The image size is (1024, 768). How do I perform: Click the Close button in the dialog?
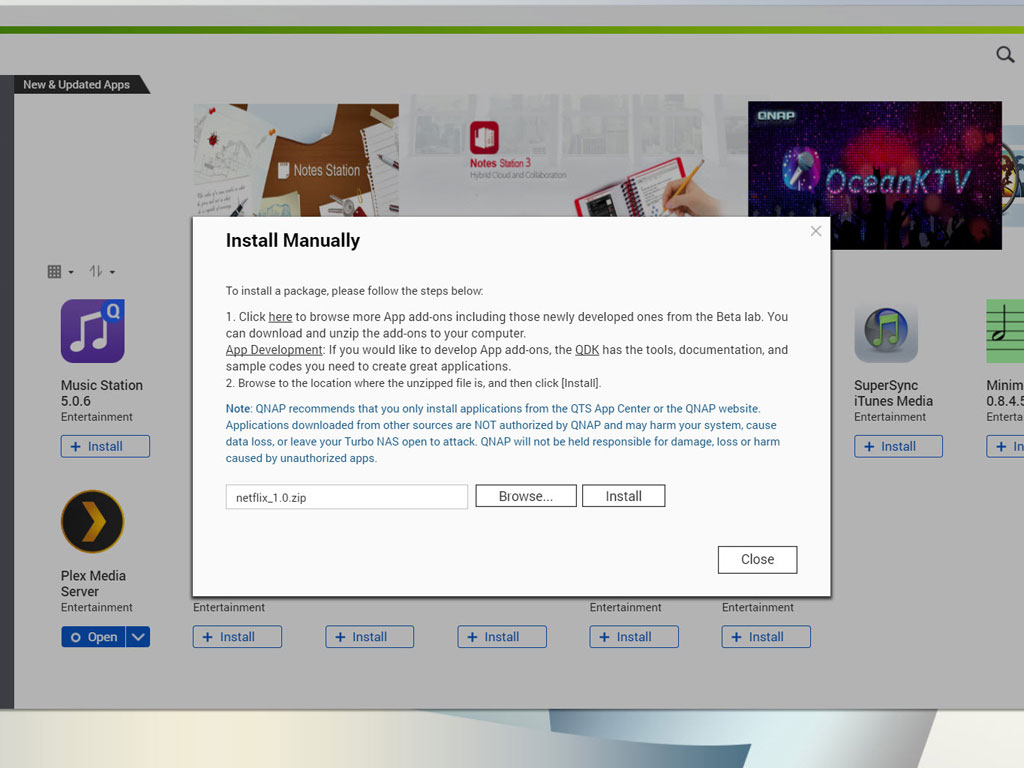758,560
